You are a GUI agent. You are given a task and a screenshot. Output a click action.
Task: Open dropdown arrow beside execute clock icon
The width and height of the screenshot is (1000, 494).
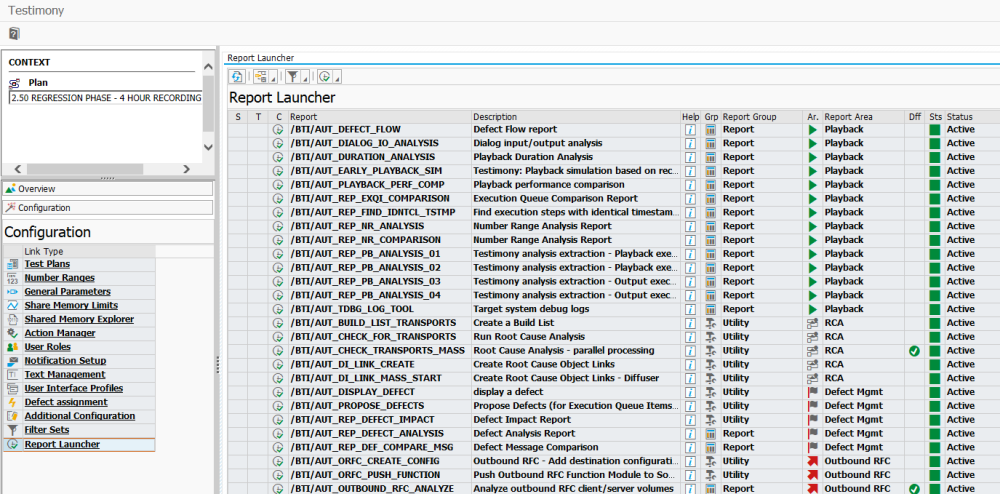pos(337,77)
